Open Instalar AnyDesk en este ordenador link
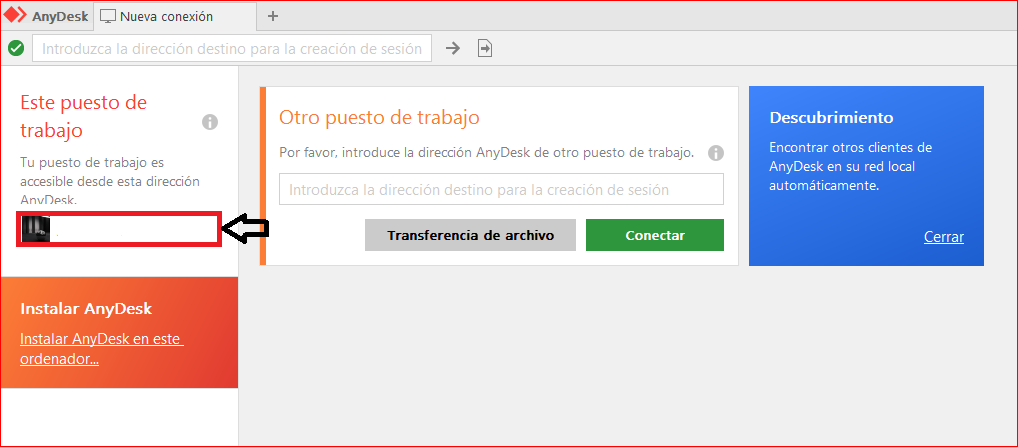The image size is (1018, 447). click(x=102, y=348)
